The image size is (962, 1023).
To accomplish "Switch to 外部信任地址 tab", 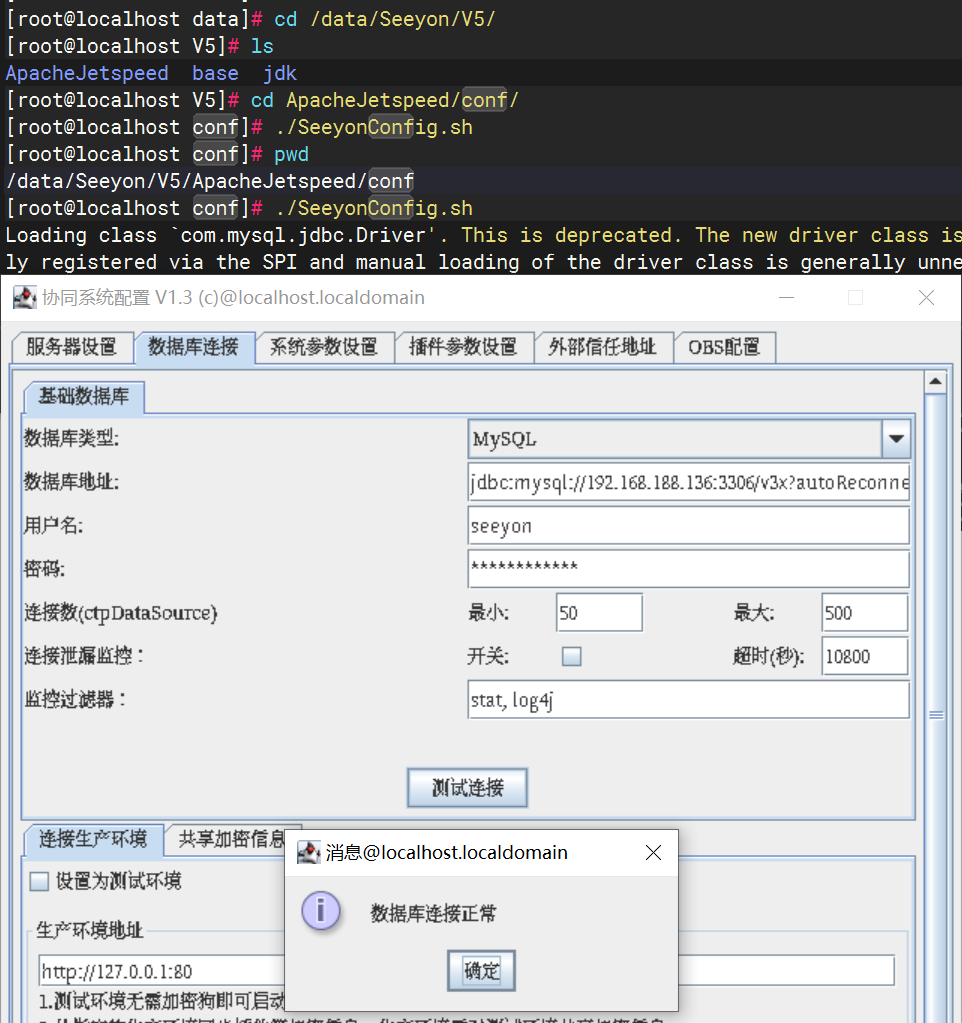I will point(602,346).
